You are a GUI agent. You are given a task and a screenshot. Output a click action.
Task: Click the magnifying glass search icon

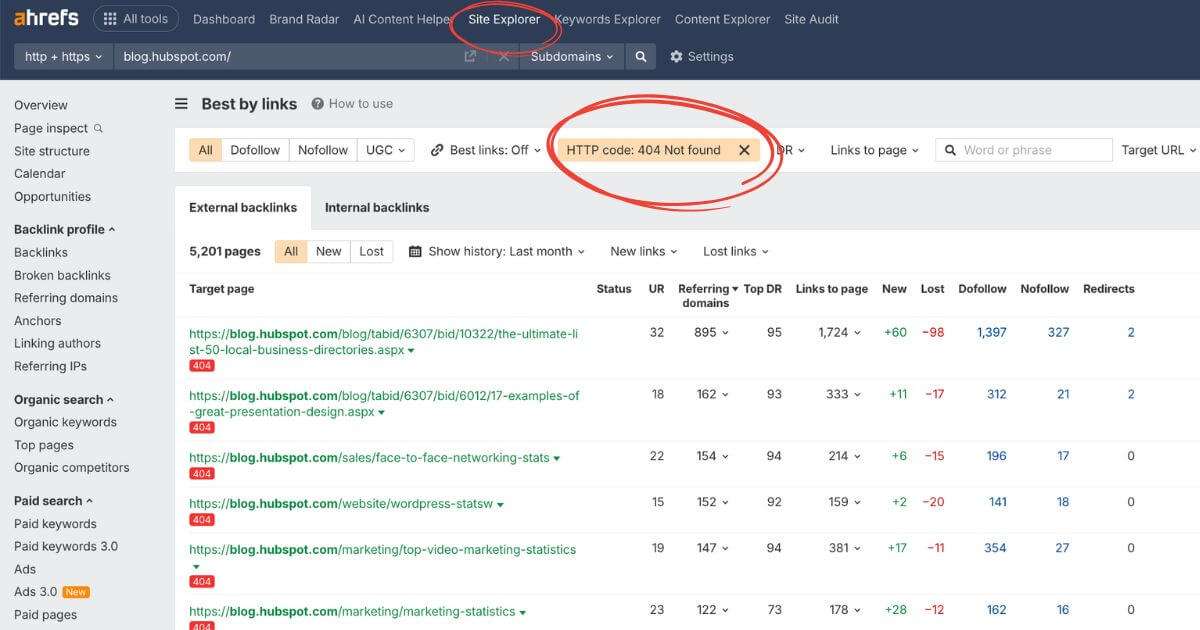[640, 56]
